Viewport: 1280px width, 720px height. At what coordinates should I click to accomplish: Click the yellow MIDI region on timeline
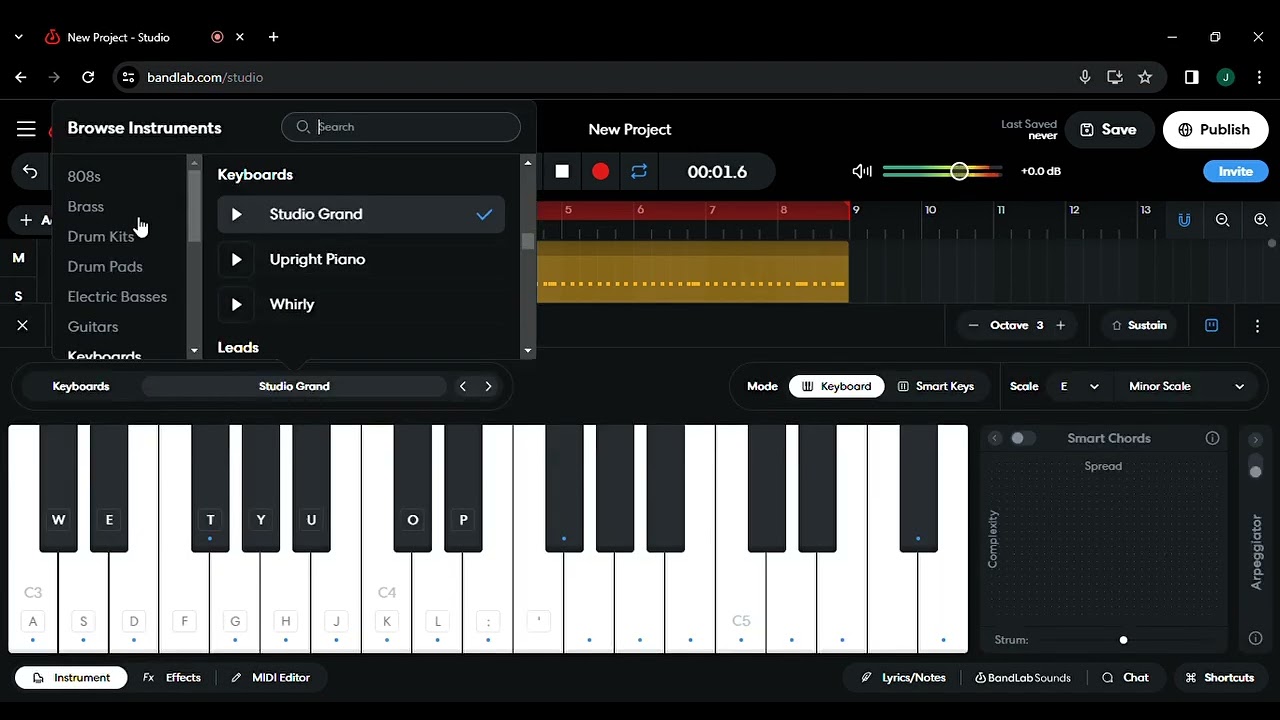(692, 272)
